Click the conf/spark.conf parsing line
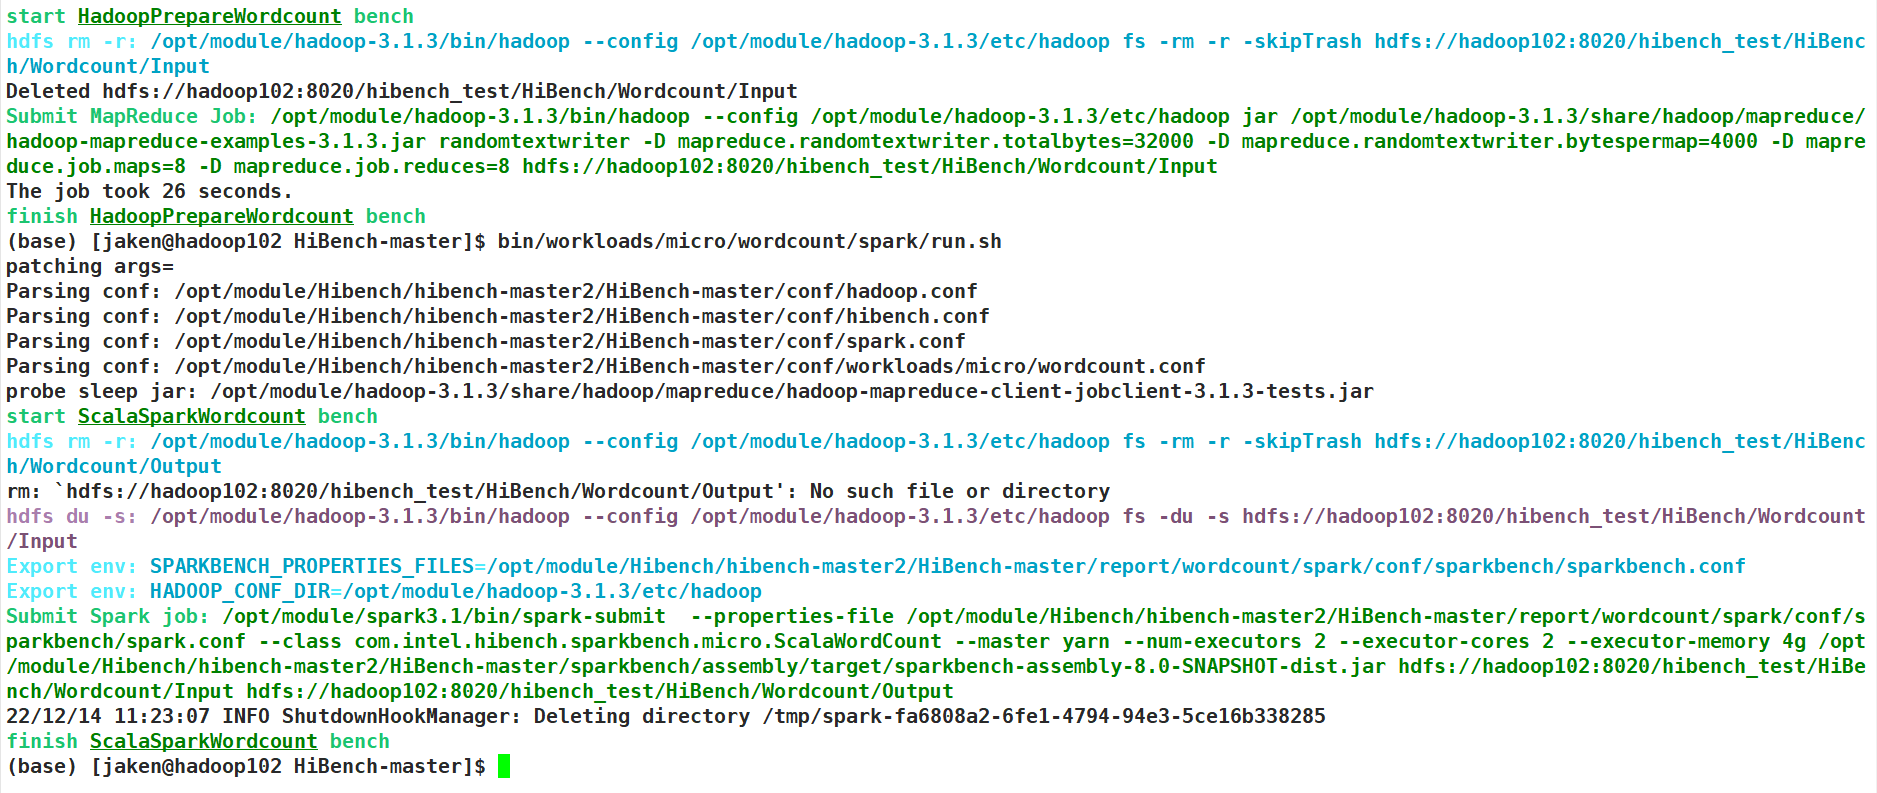 (486, 341)
